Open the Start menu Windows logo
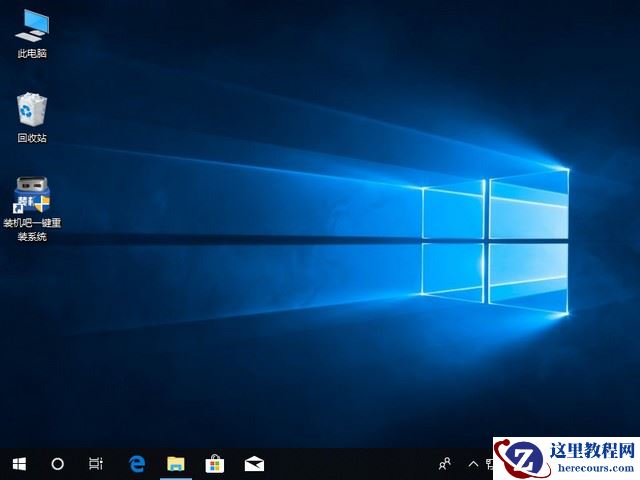Viewport: 640px width, 480px height. click(19, 464)
